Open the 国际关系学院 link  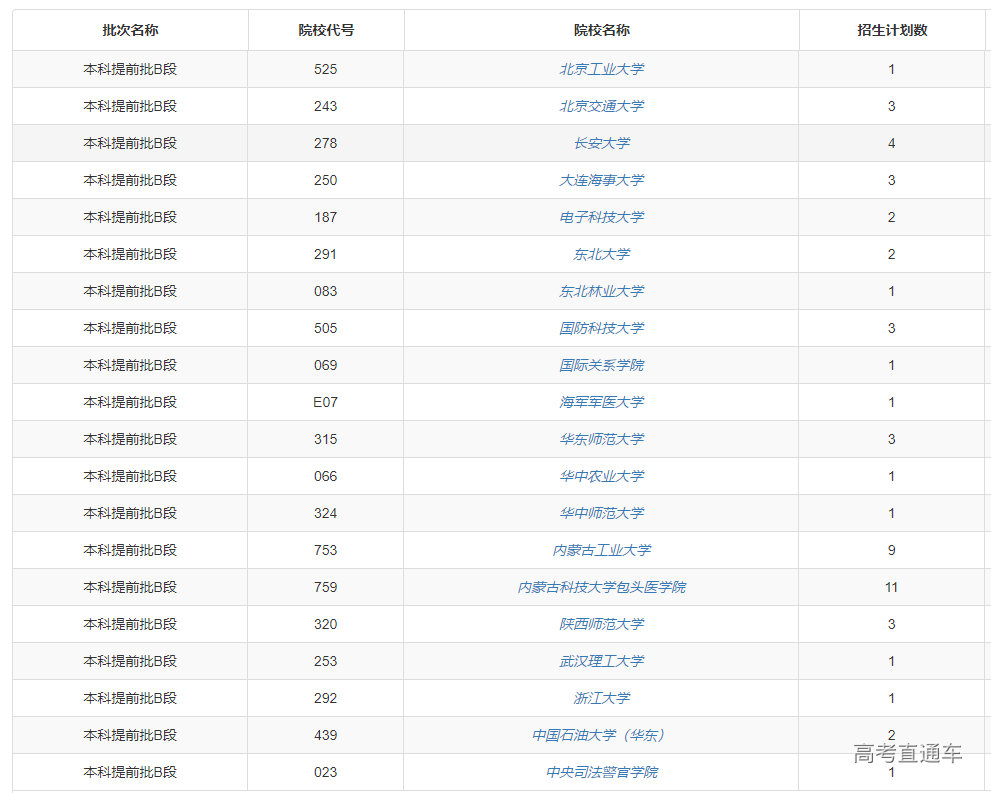[601, 365]
